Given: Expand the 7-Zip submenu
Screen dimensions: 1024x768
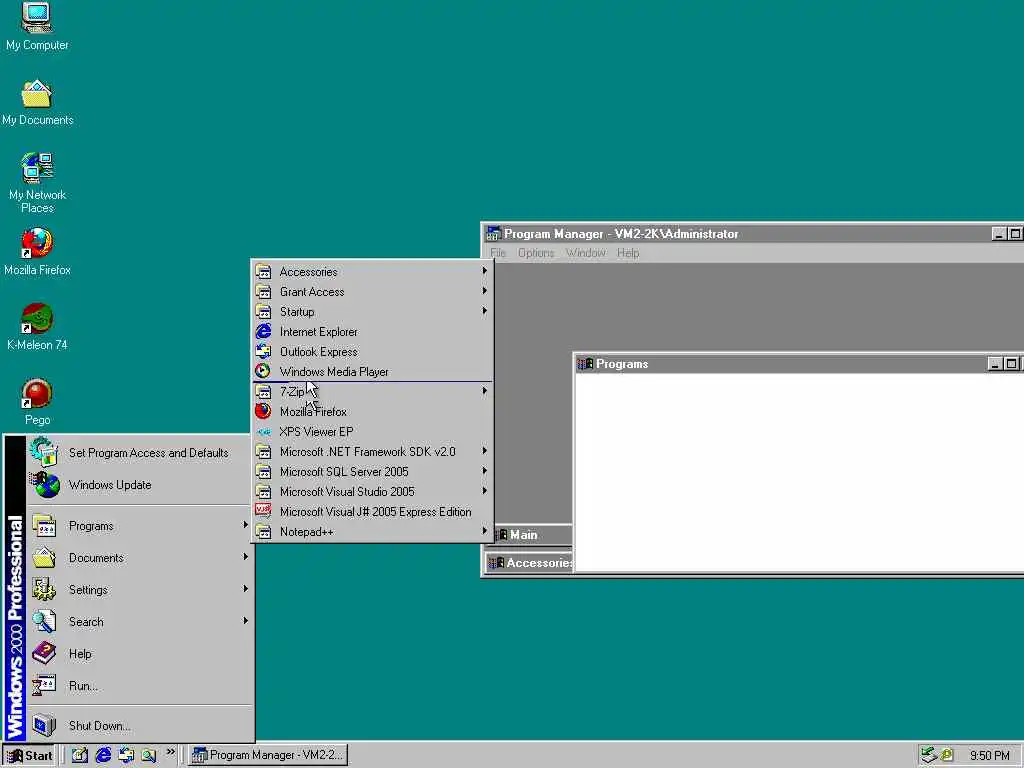Looking at the screenshot, I should pyautogui.click(x=372, y=391).
